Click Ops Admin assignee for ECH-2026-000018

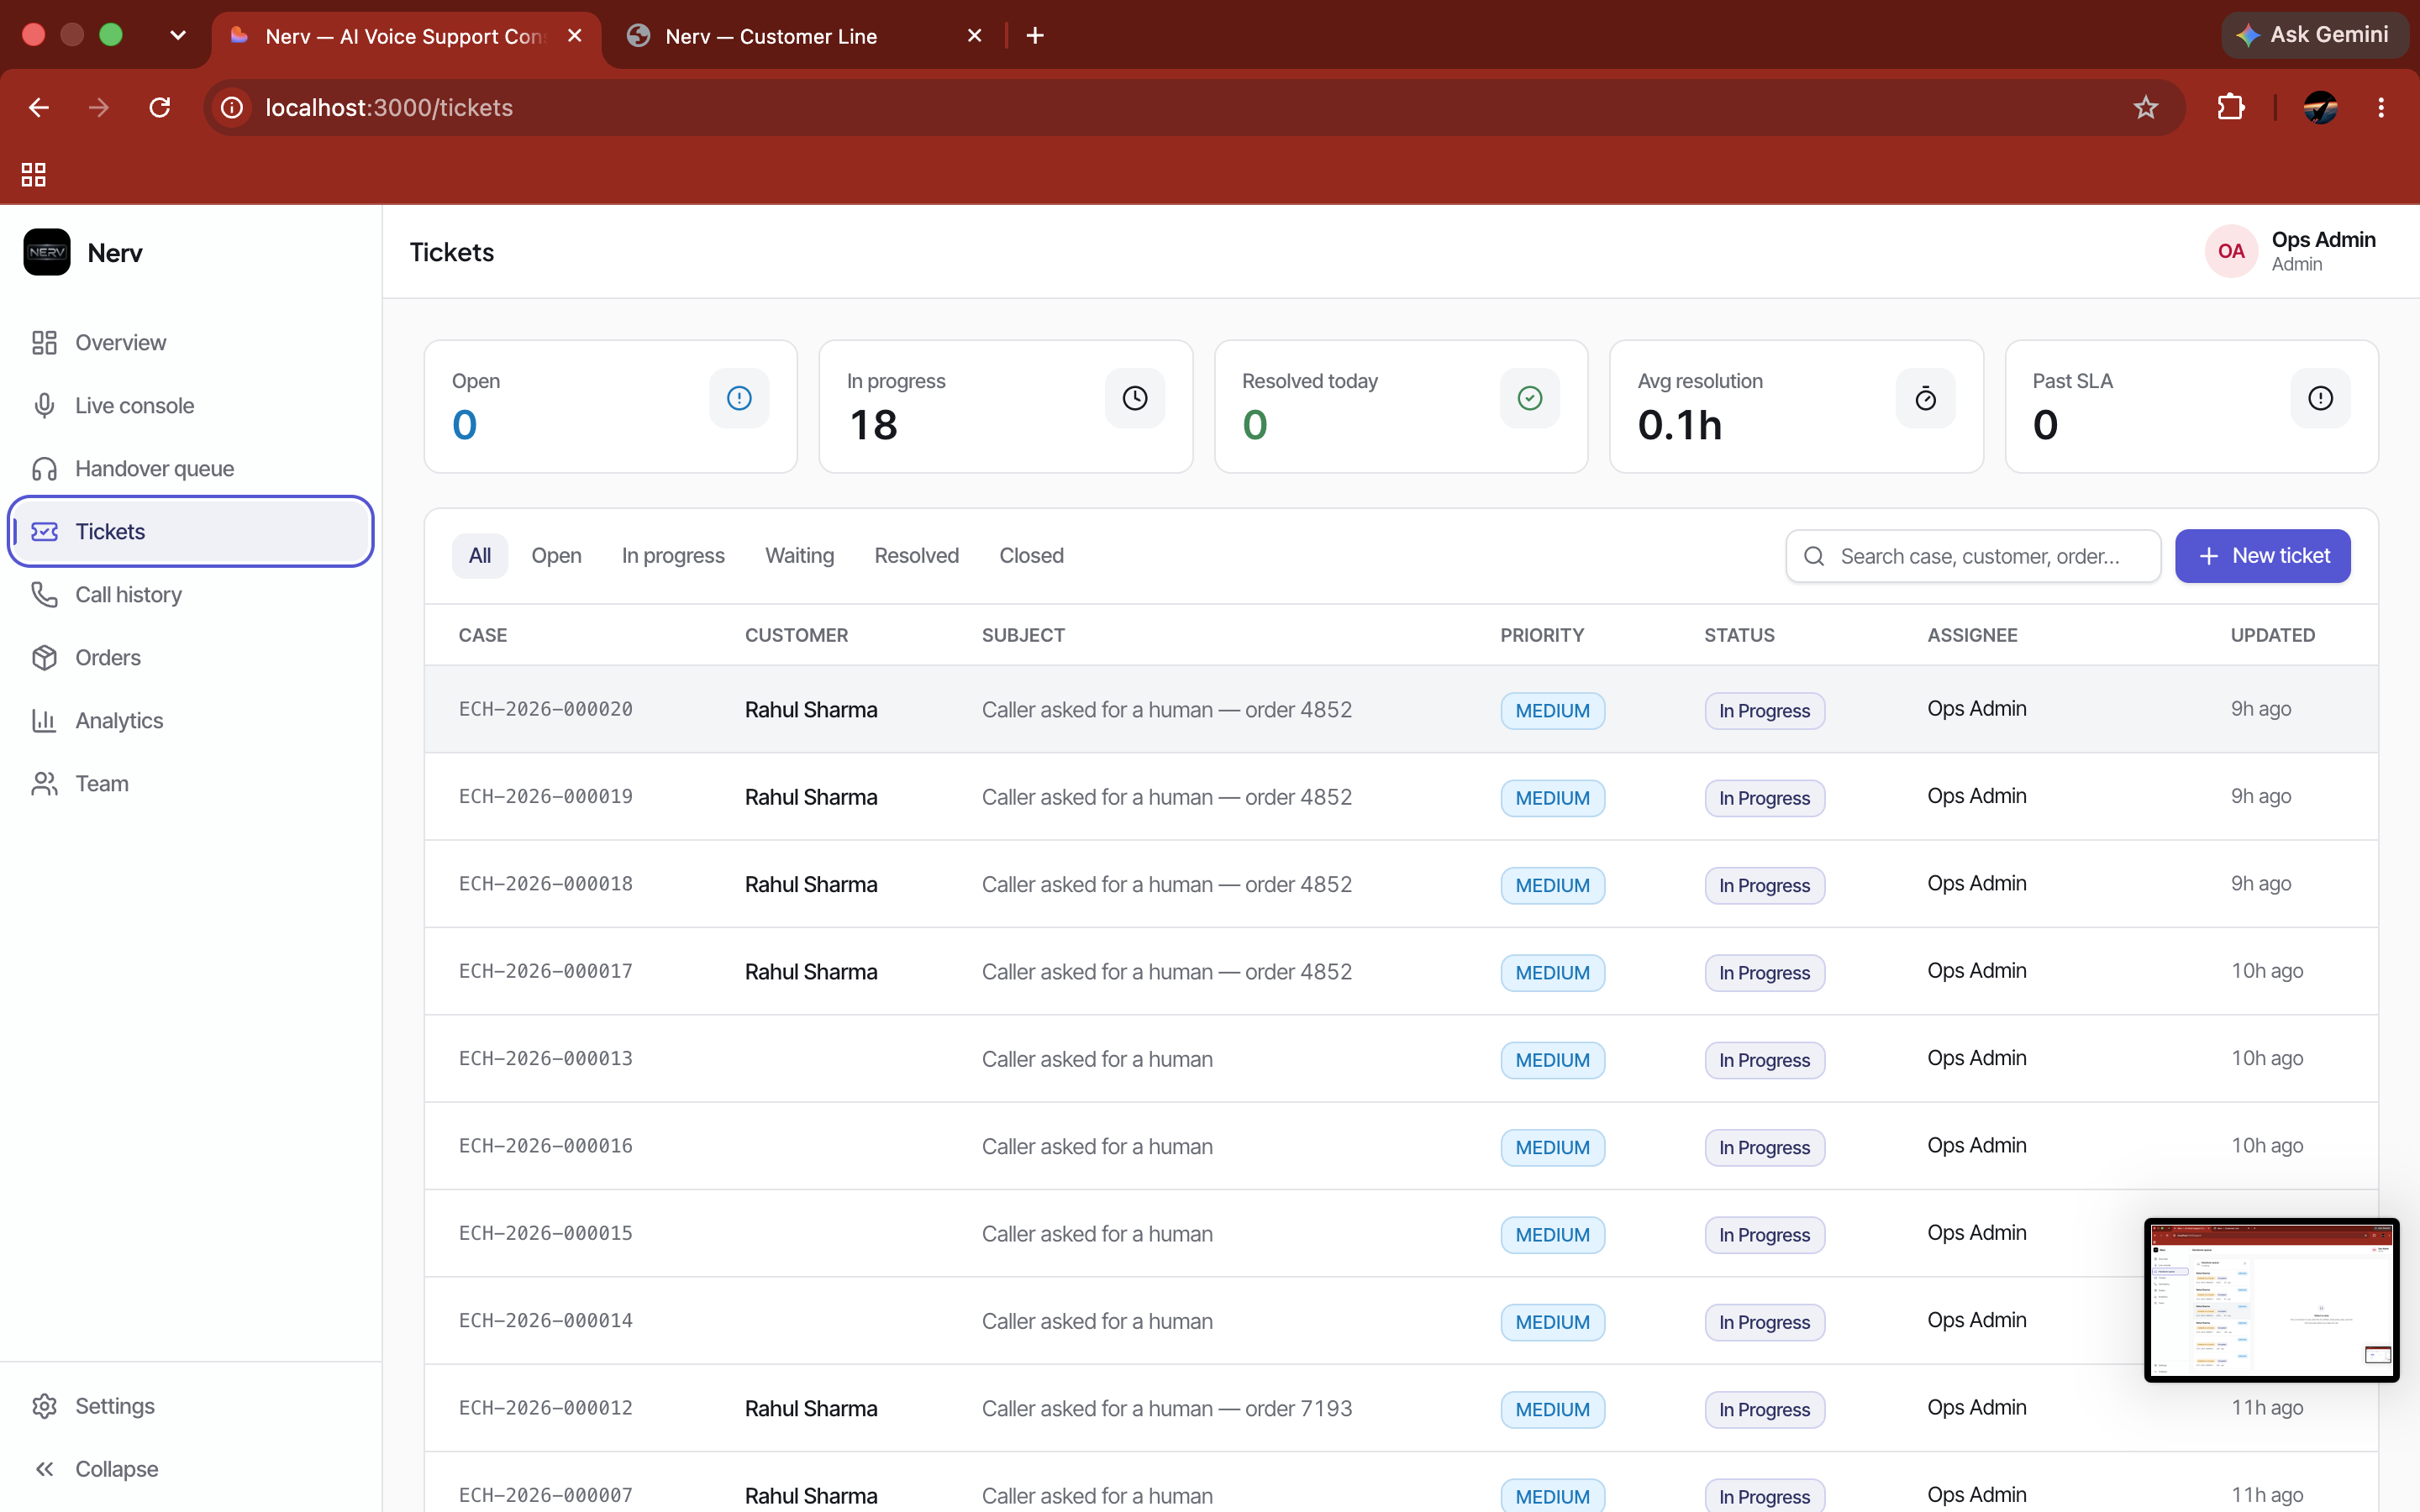(x=1976, y=883)
